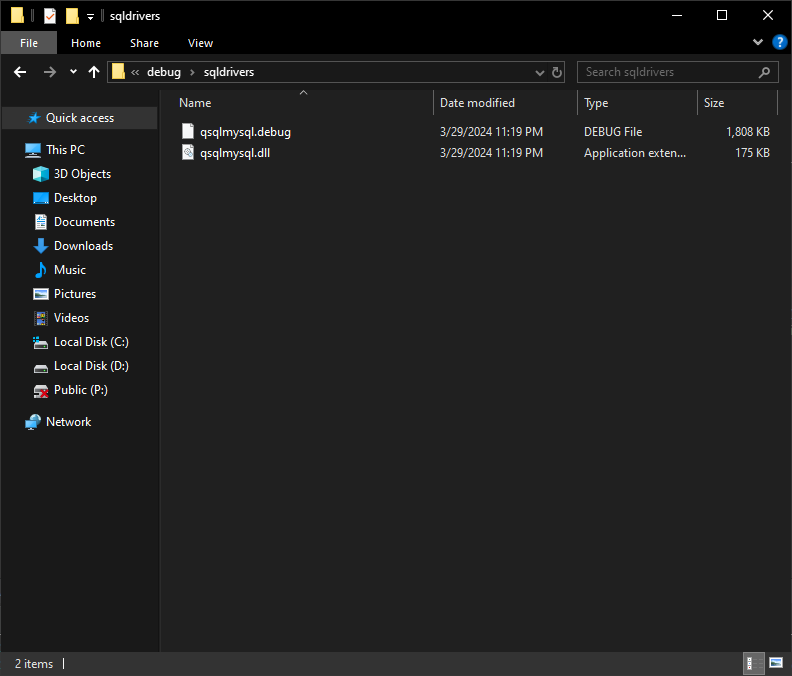
Task: Click the Public (P:) disconnected drive icon
Action: point(40,391)
